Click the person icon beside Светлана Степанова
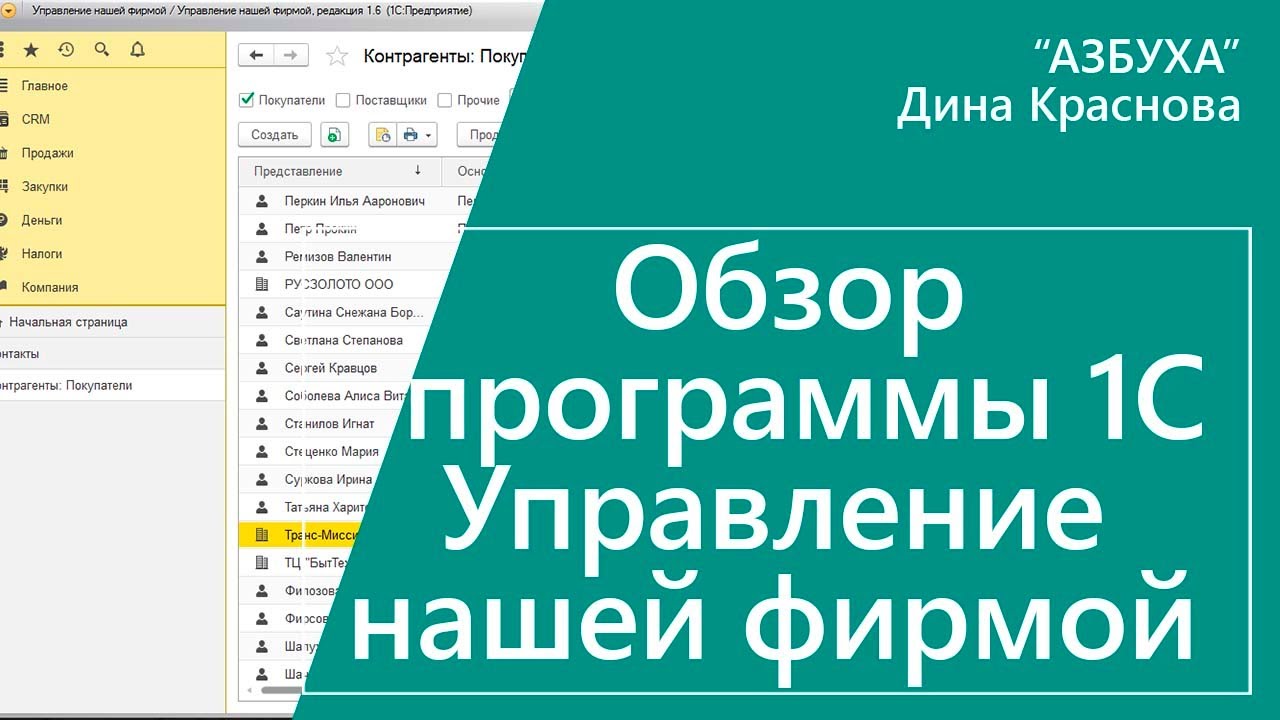This screenshot has width=1280, height=720. pos(262,340)
